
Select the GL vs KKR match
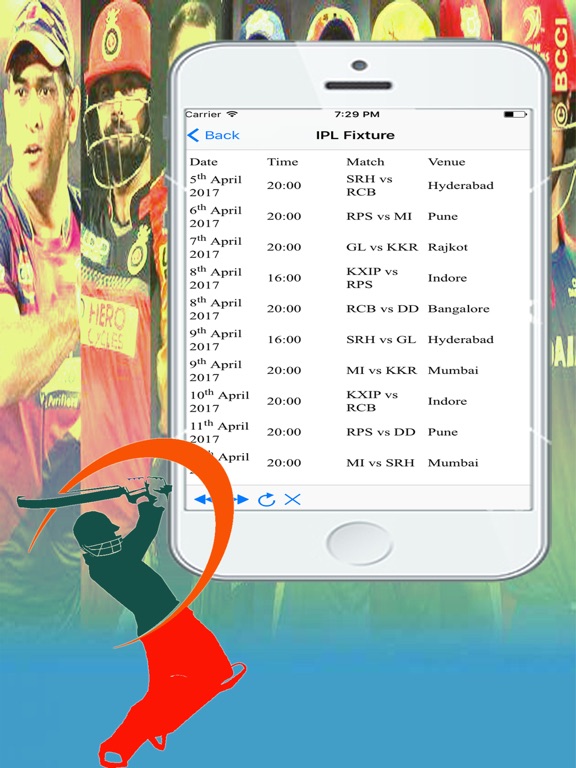(383, 247)
